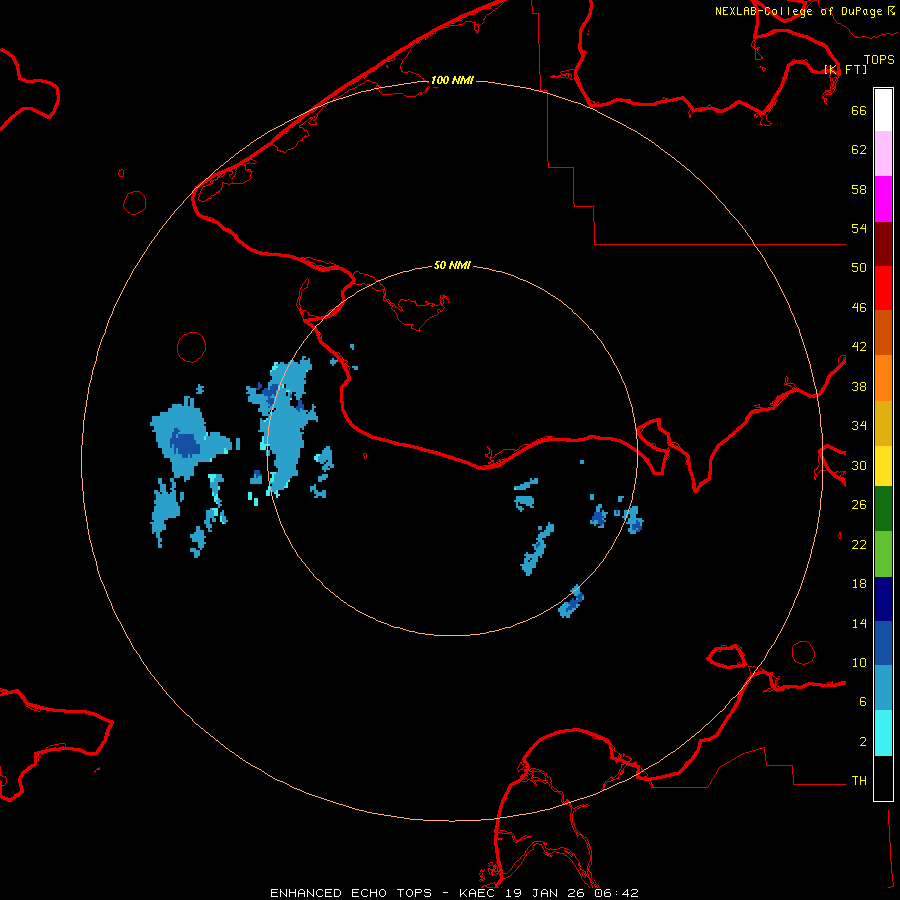Click the orange 38-42 kft swatch
The width and height of the screenshot is (900, 900).
(883, 377)
